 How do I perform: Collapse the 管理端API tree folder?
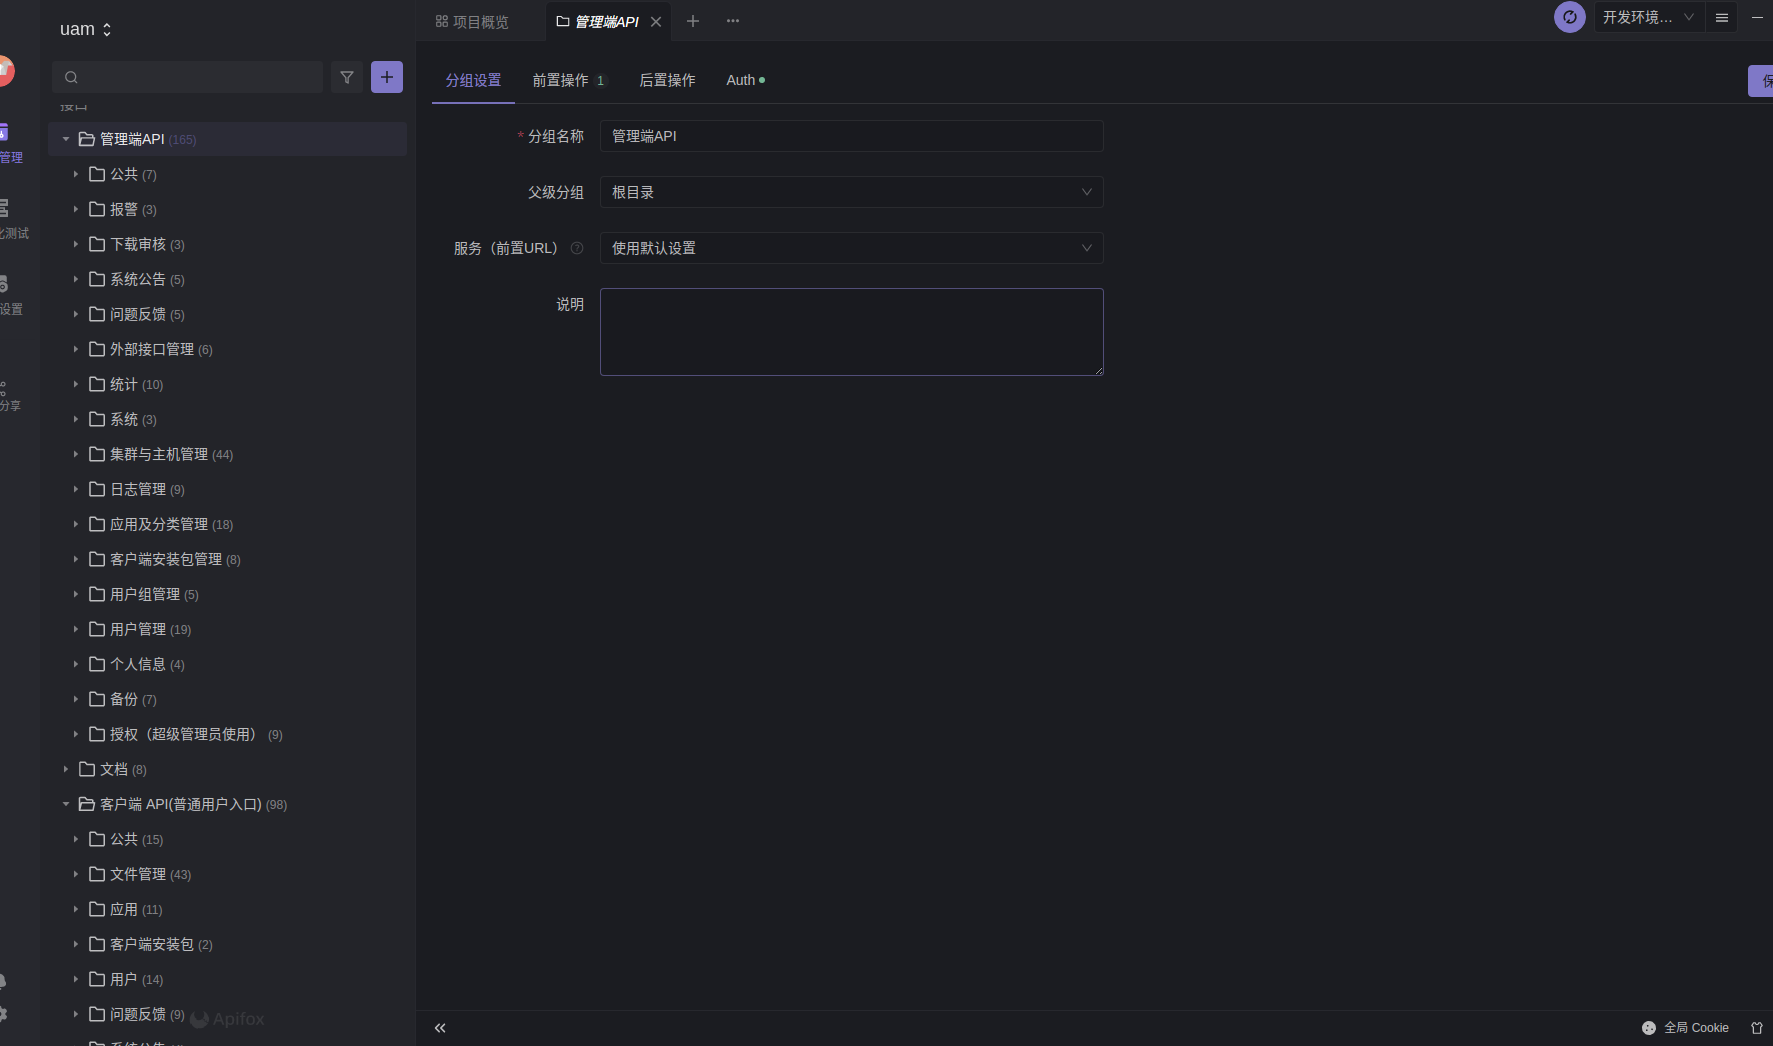[66, 139]
